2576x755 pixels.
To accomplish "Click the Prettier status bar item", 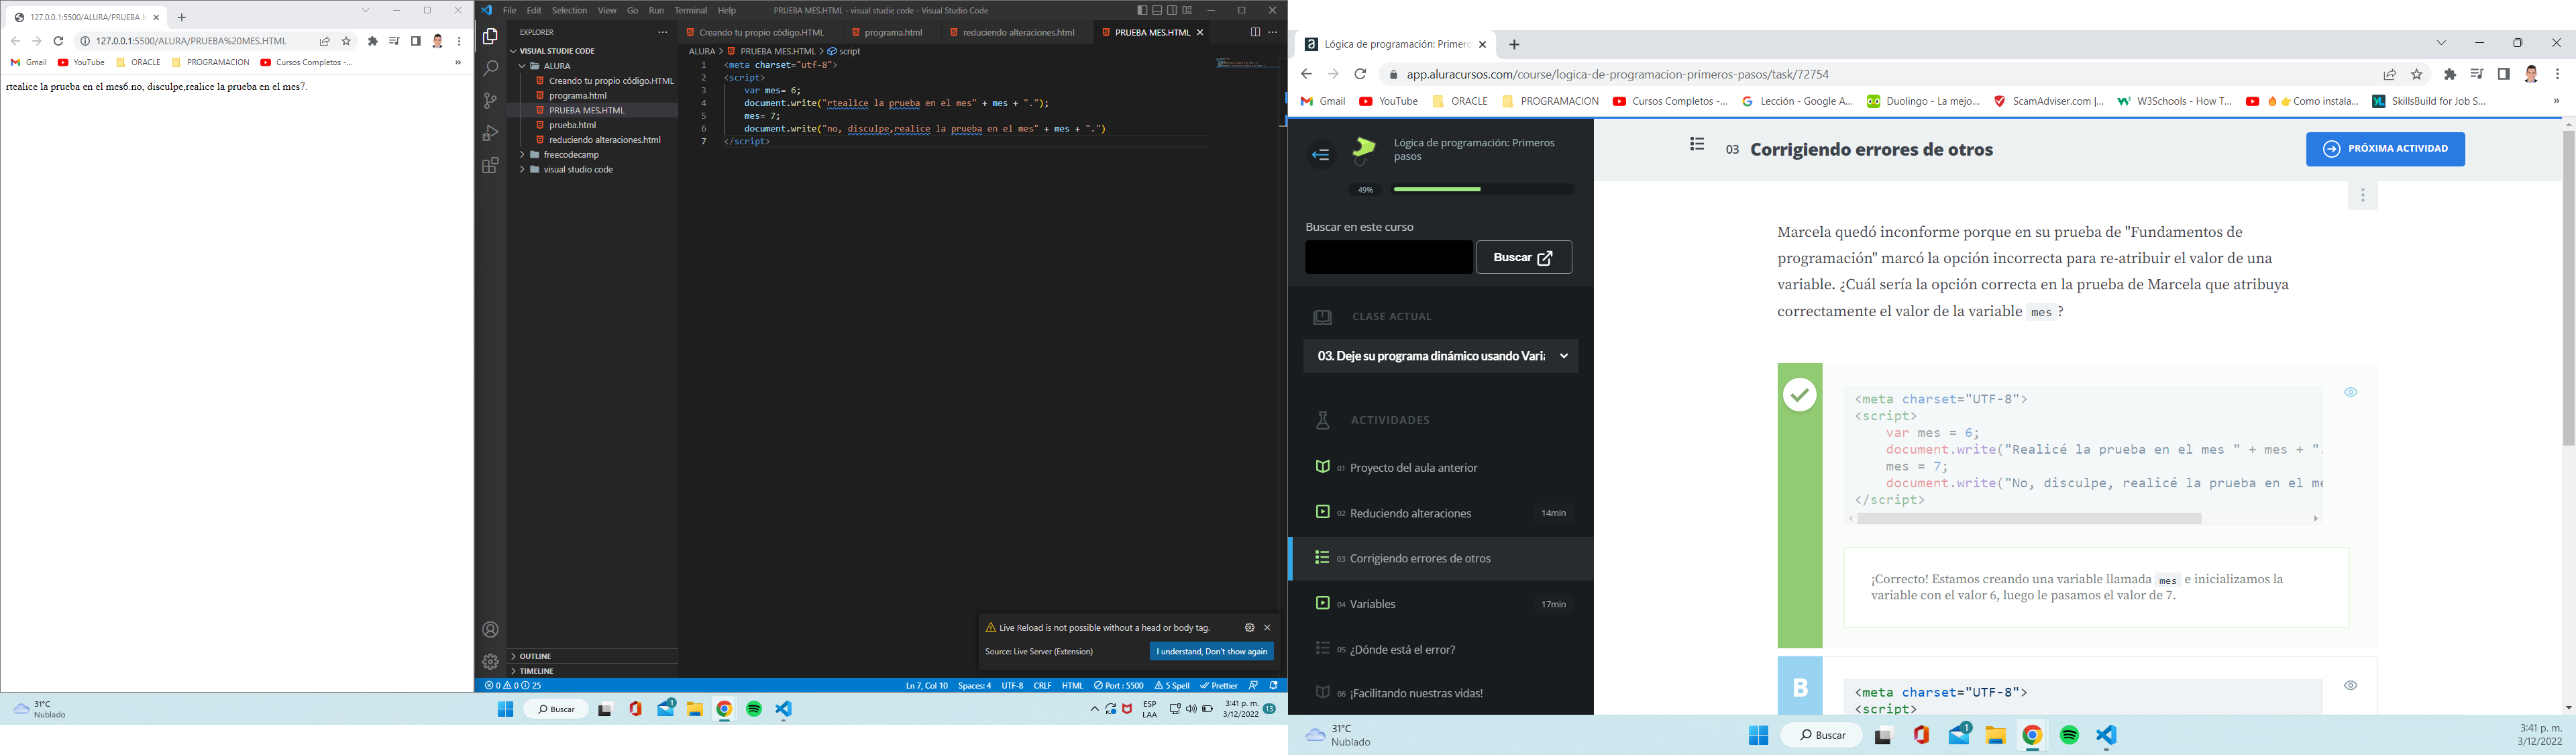I will point(1219,686).
